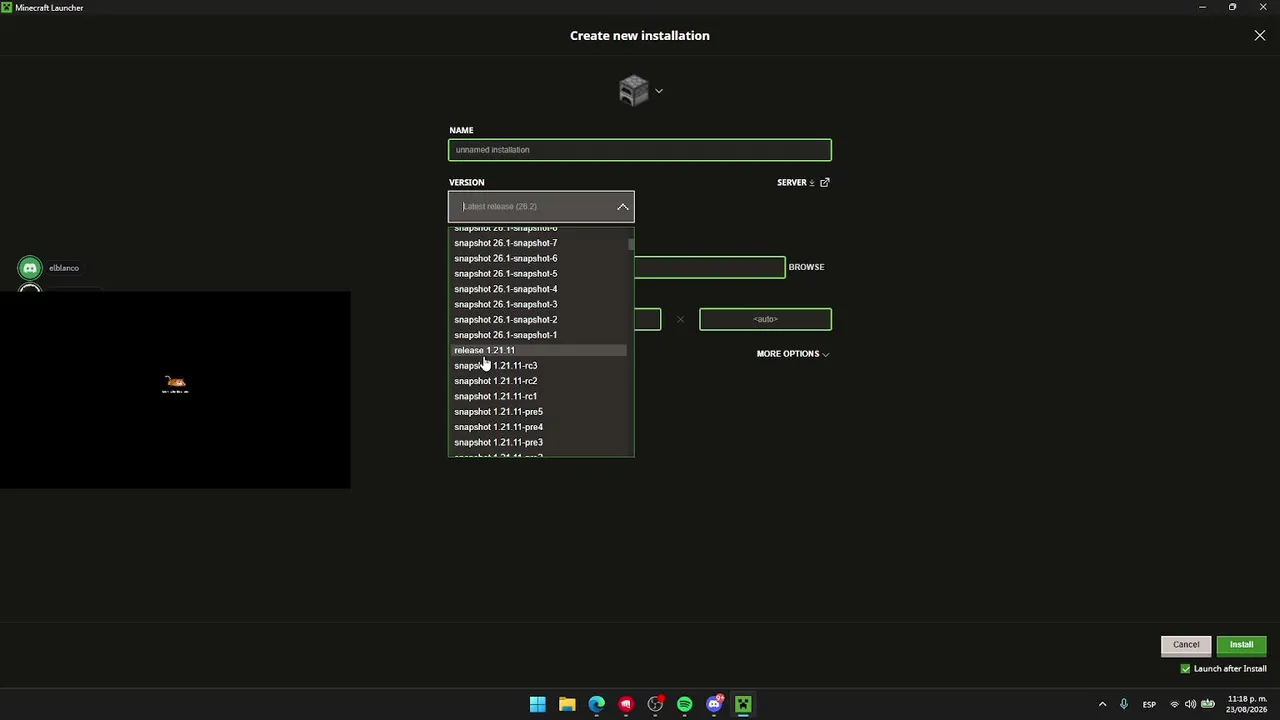Collapse the Version dropdown with the arrow
This screenshot has height=720, width=1280.
pyautogui.click(x=623, y=207)
